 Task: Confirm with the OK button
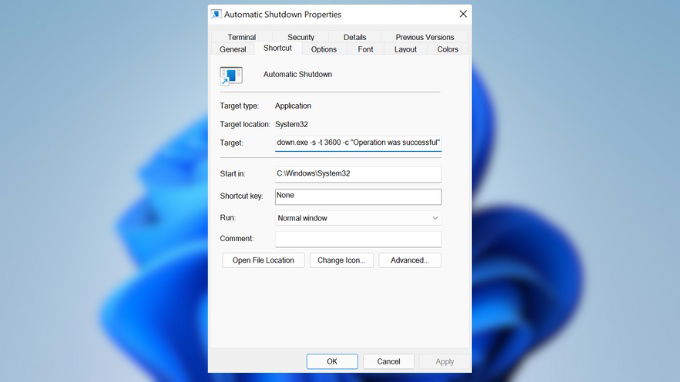[x=332, y=361]
